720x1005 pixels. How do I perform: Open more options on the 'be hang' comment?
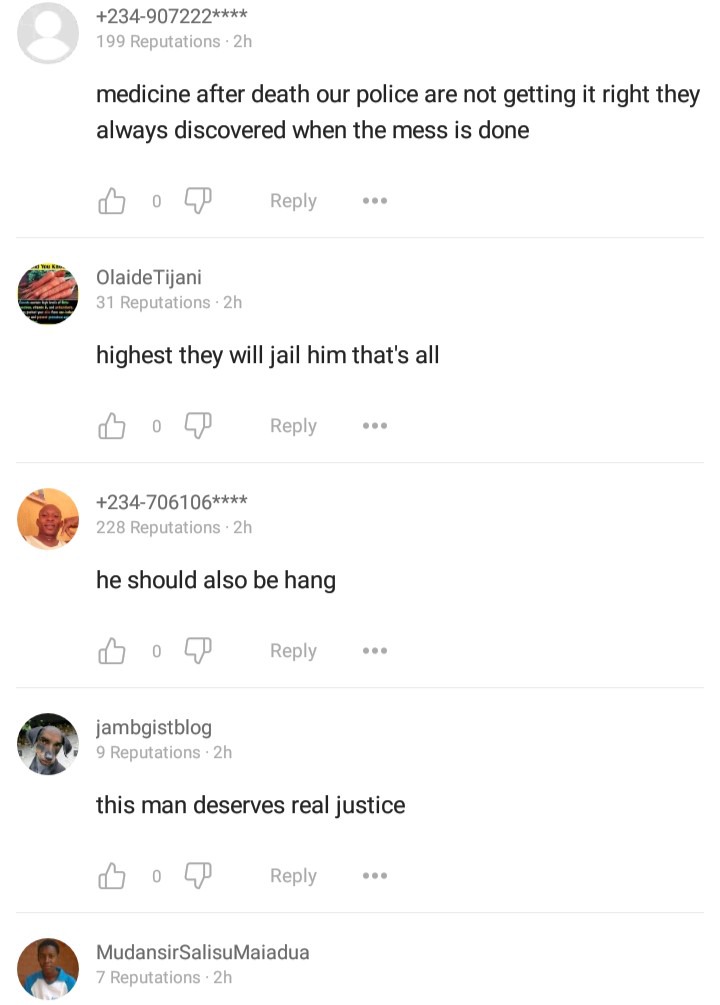coord(374,651)
